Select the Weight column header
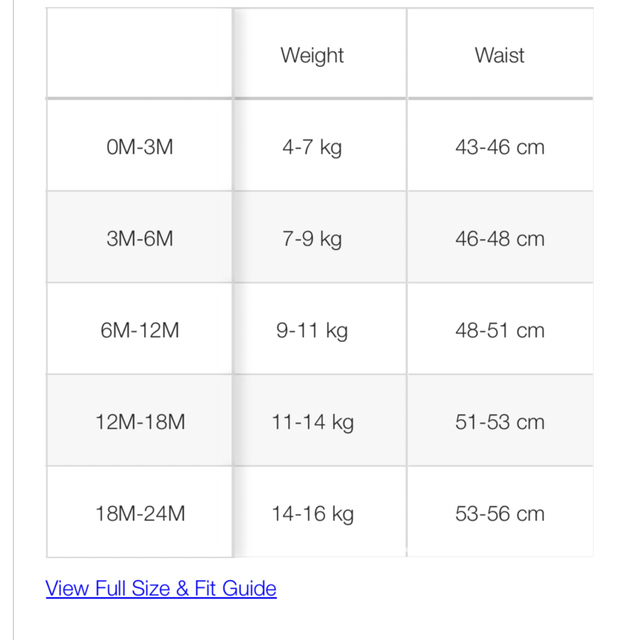This screenshot has height=640, width=640. [320, 53]
